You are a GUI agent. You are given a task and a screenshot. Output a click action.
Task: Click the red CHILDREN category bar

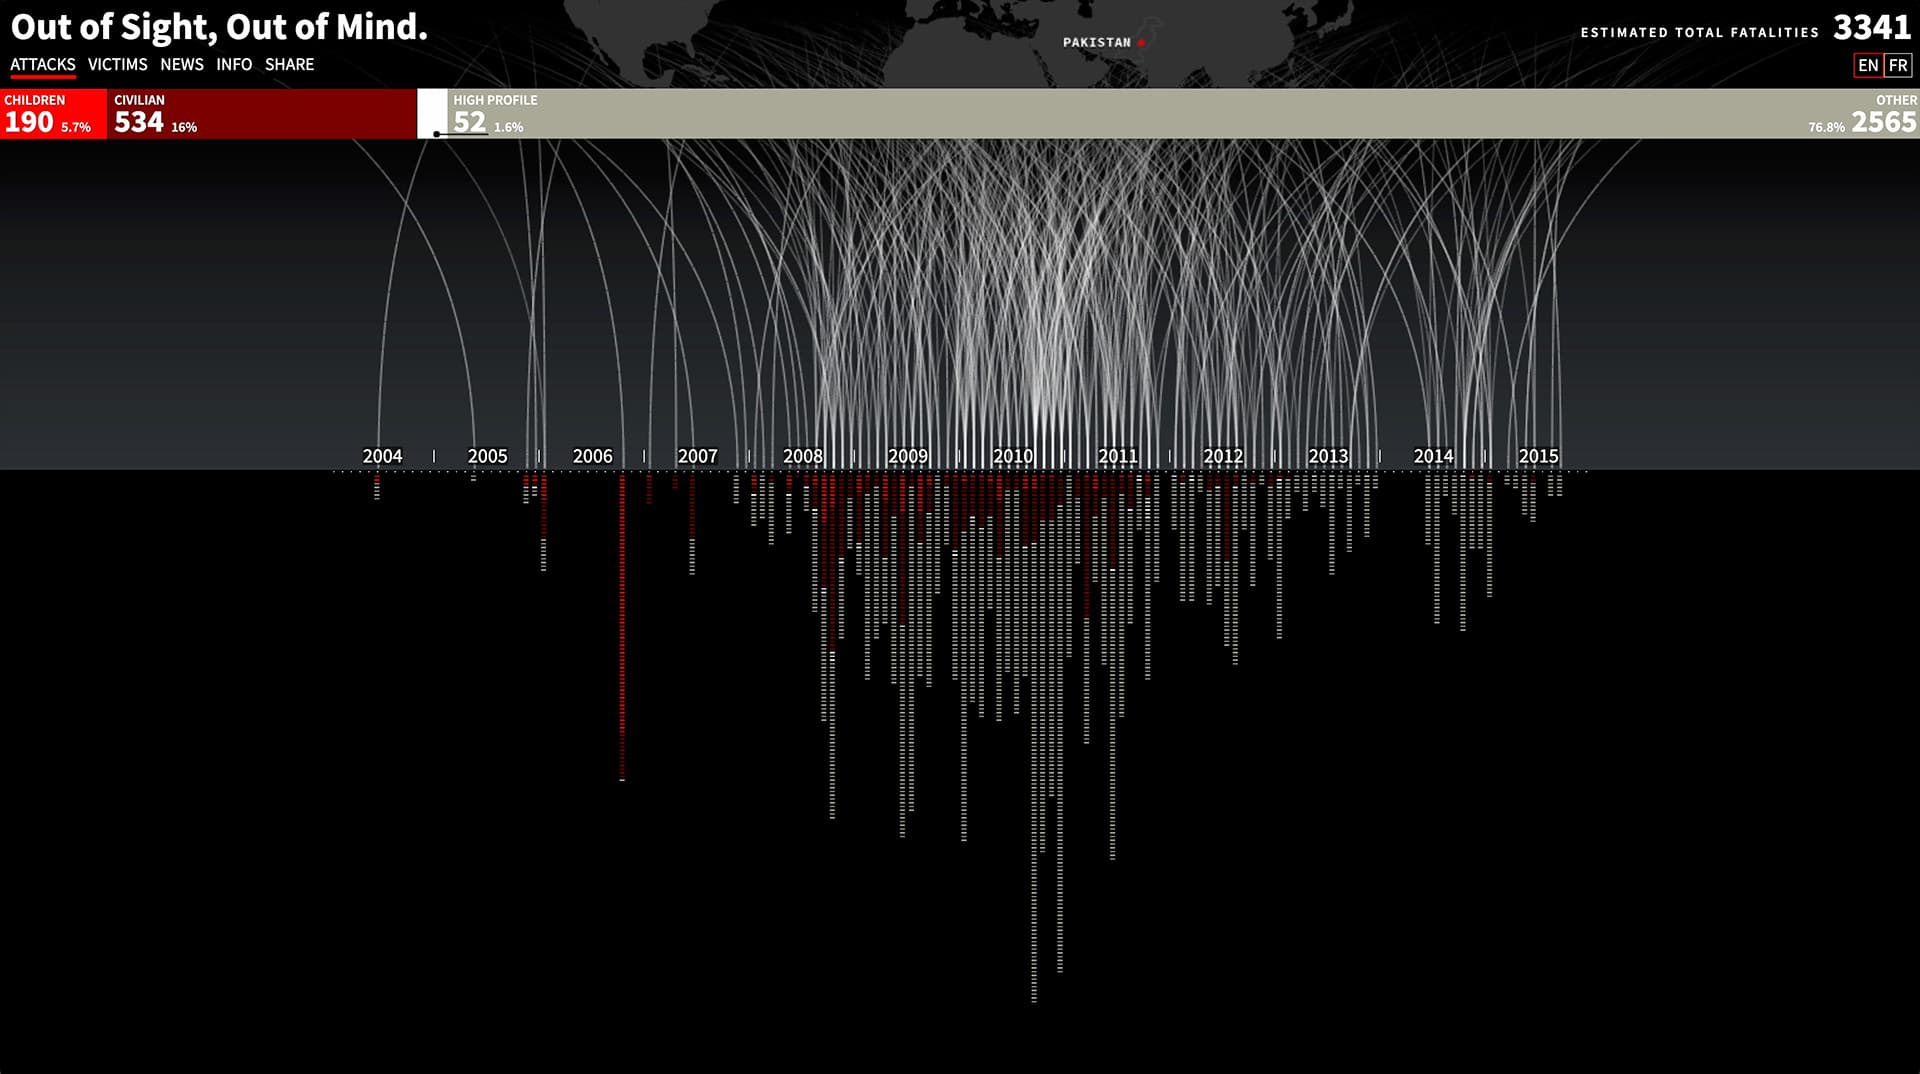(x=53, y=114)
